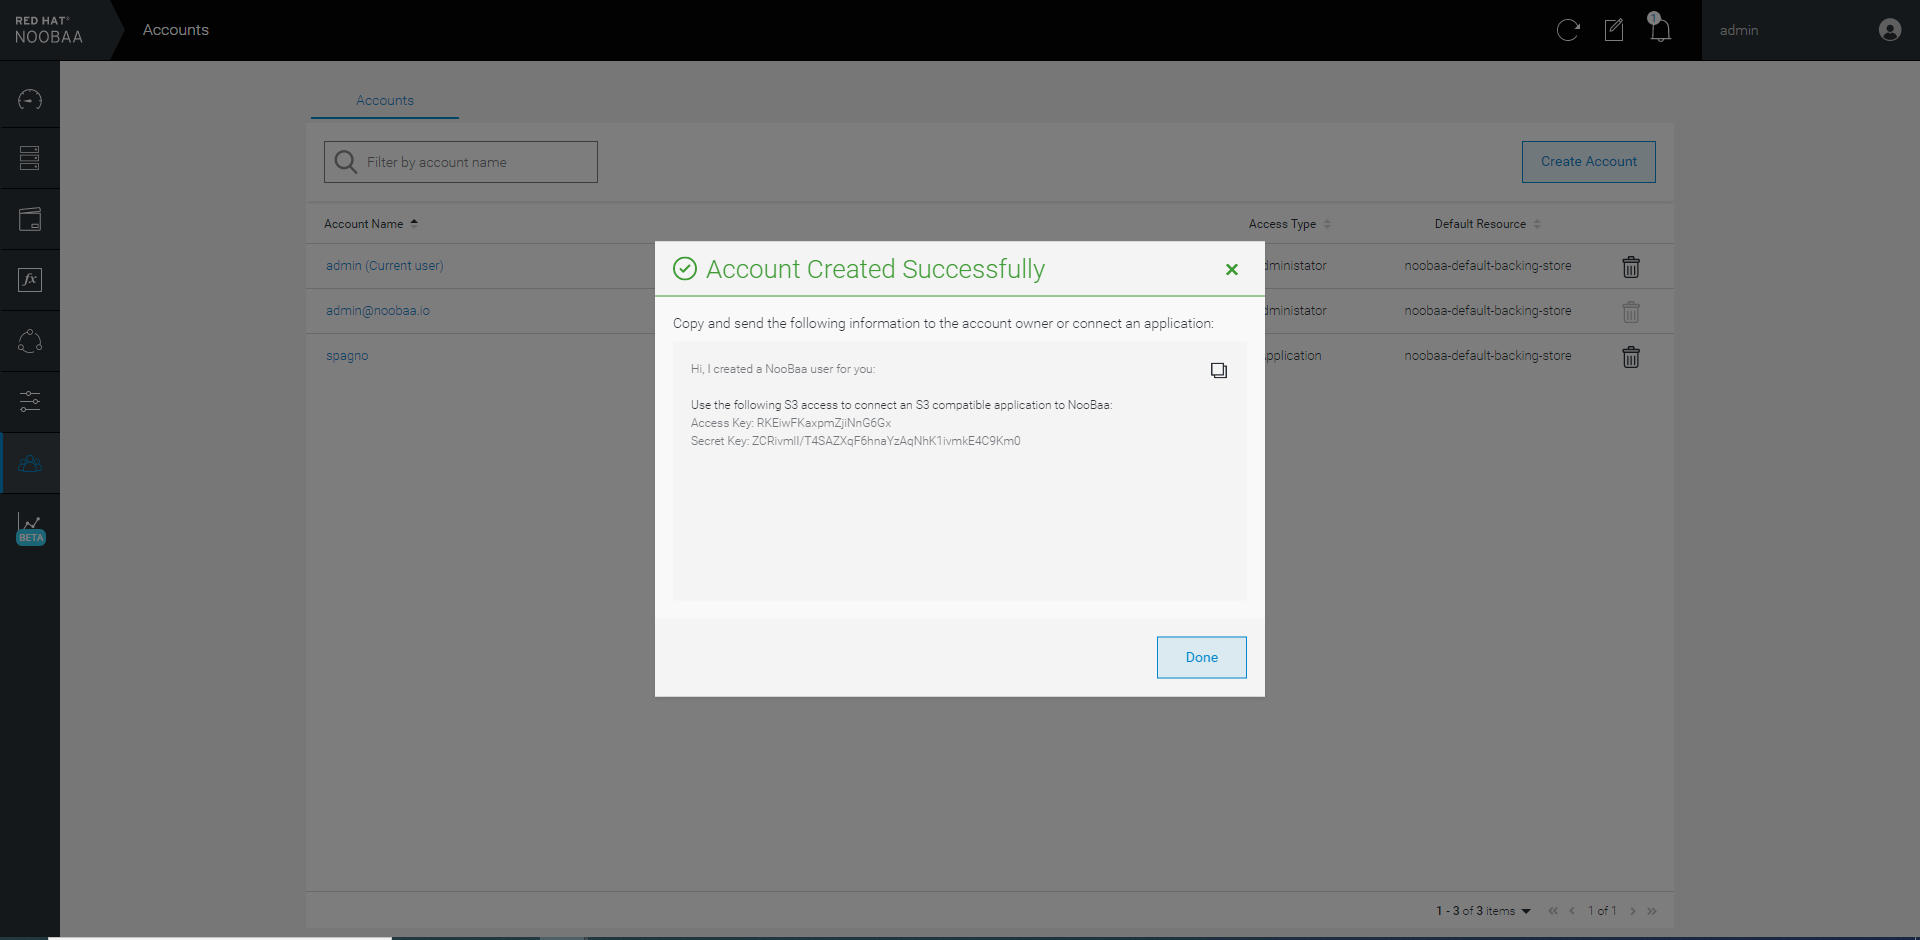1920x940 pixels.
Task: Close the Account Created Successfully dialog
Action: [x=1231, y=269]
